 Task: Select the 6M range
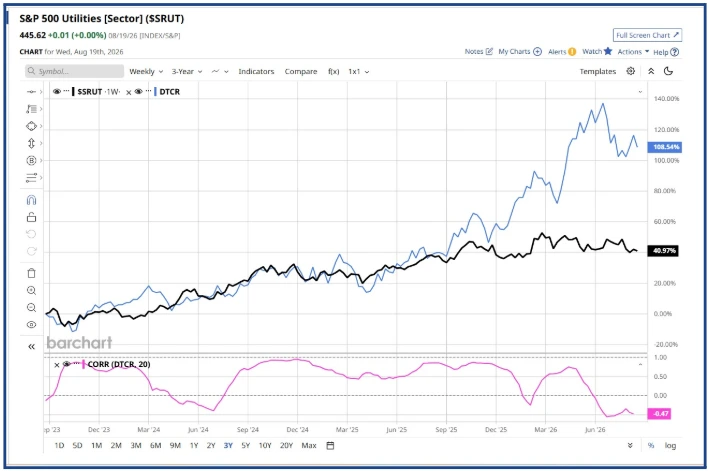coord(156,445)
